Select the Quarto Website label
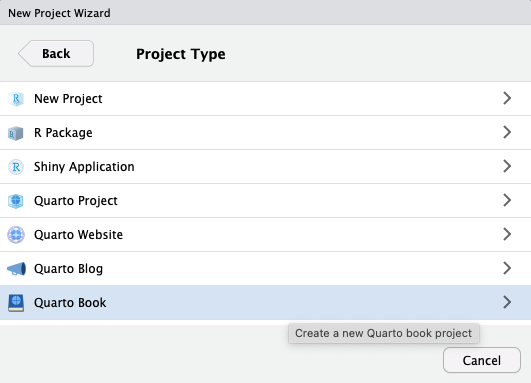The height and width of the screenshot is (383, 531). pyautogui.click(x=79, y=234)
